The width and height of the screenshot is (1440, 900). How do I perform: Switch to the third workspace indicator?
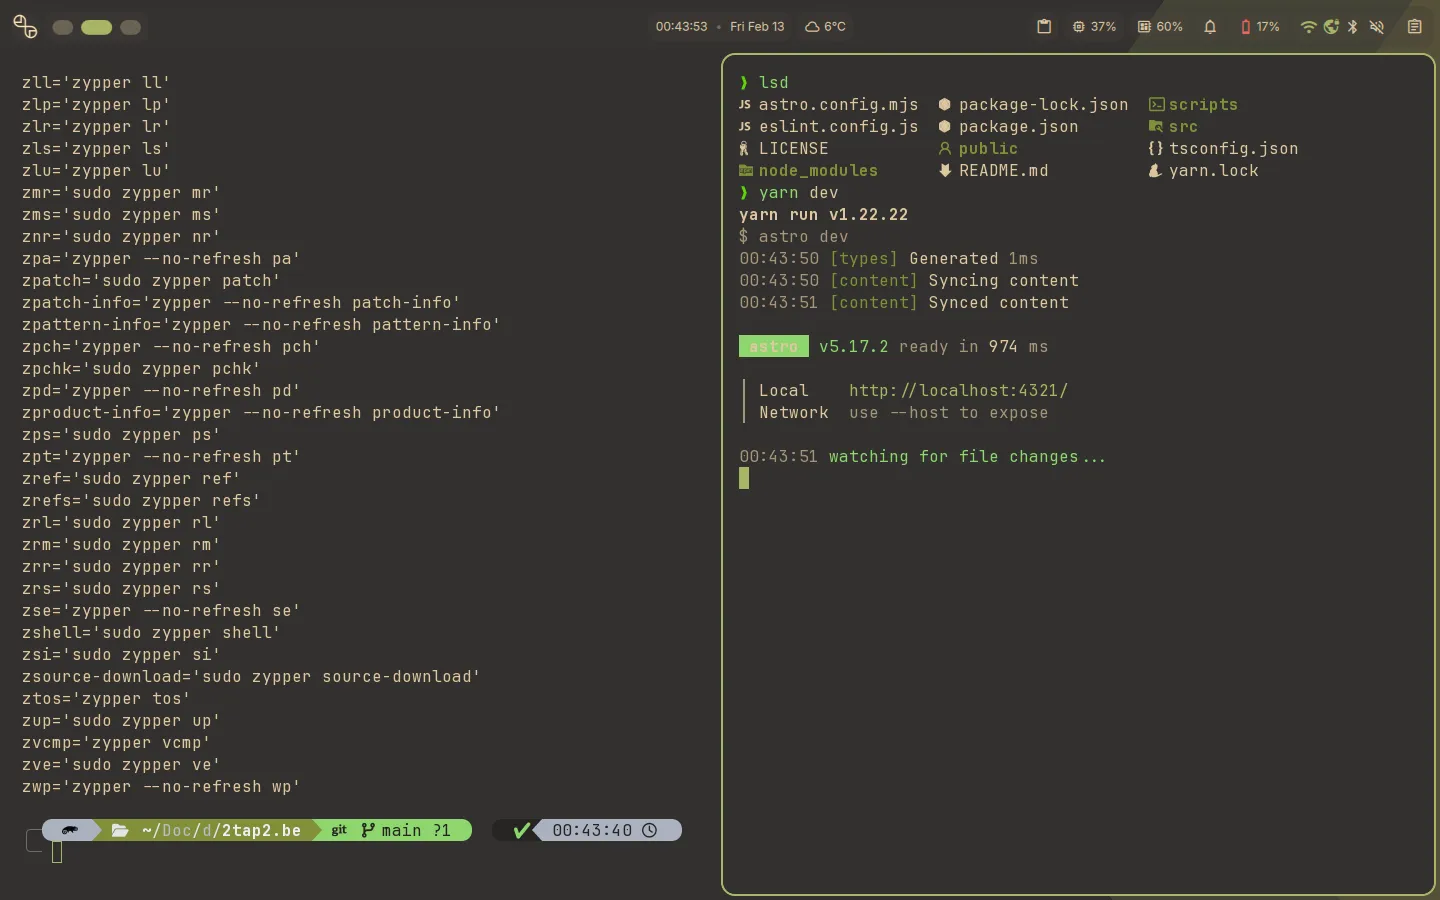click(131, 28)
